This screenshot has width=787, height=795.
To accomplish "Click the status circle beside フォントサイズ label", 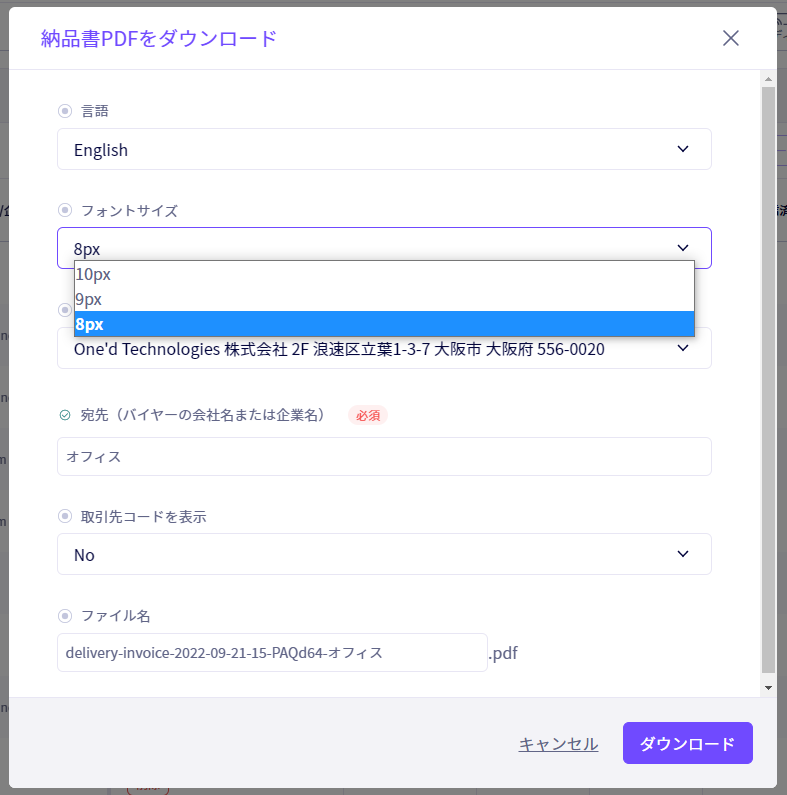I will 65,210.
